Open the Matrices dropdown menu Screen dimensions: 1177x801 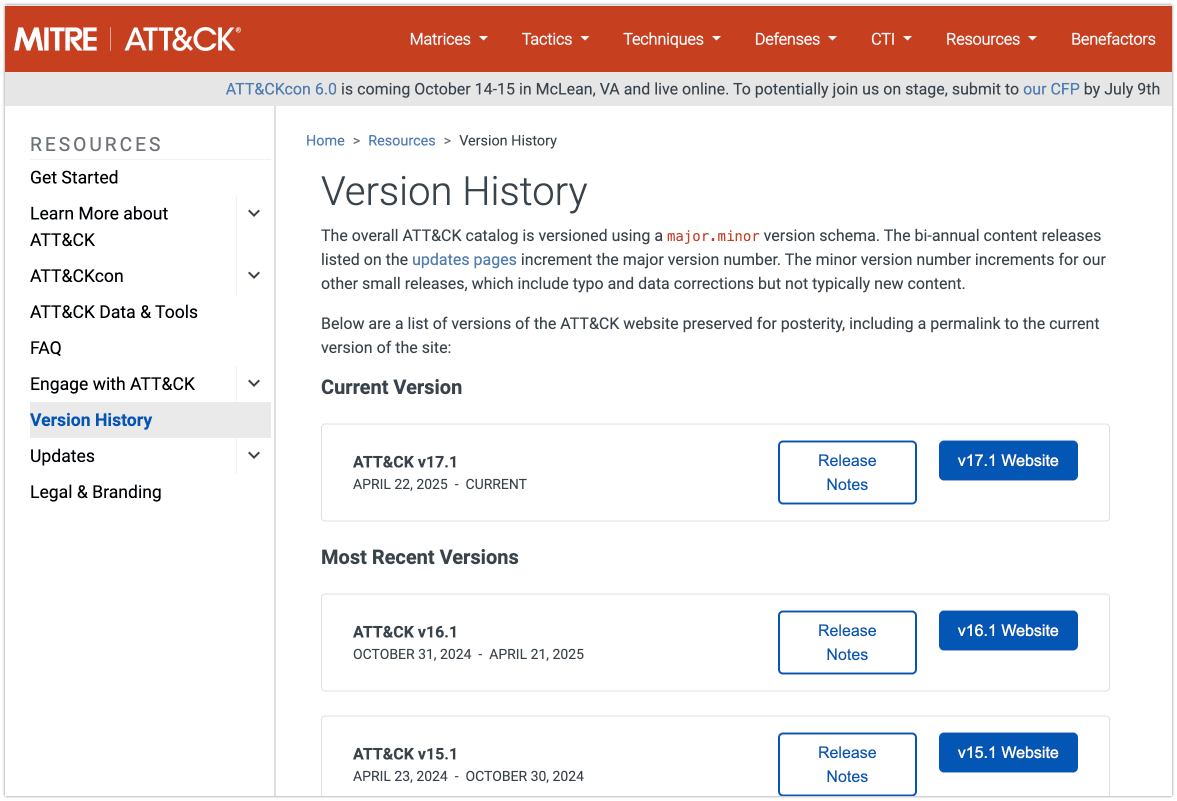pyautogui.click(x=448, y=39)
